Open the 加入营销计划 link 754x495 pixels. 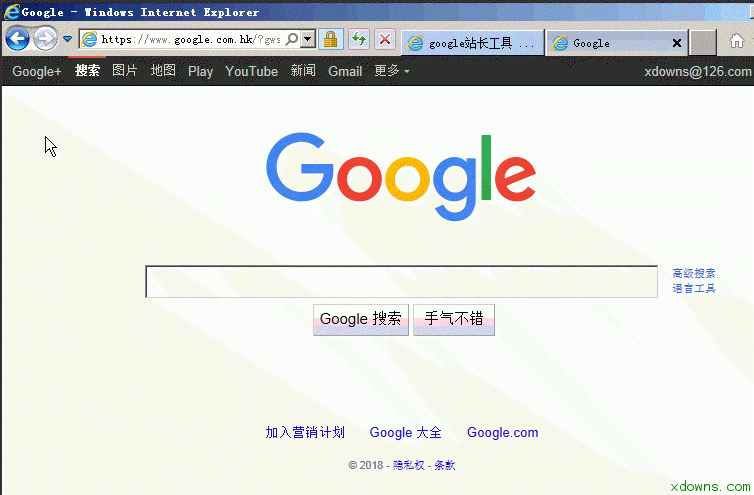(305, 432)
